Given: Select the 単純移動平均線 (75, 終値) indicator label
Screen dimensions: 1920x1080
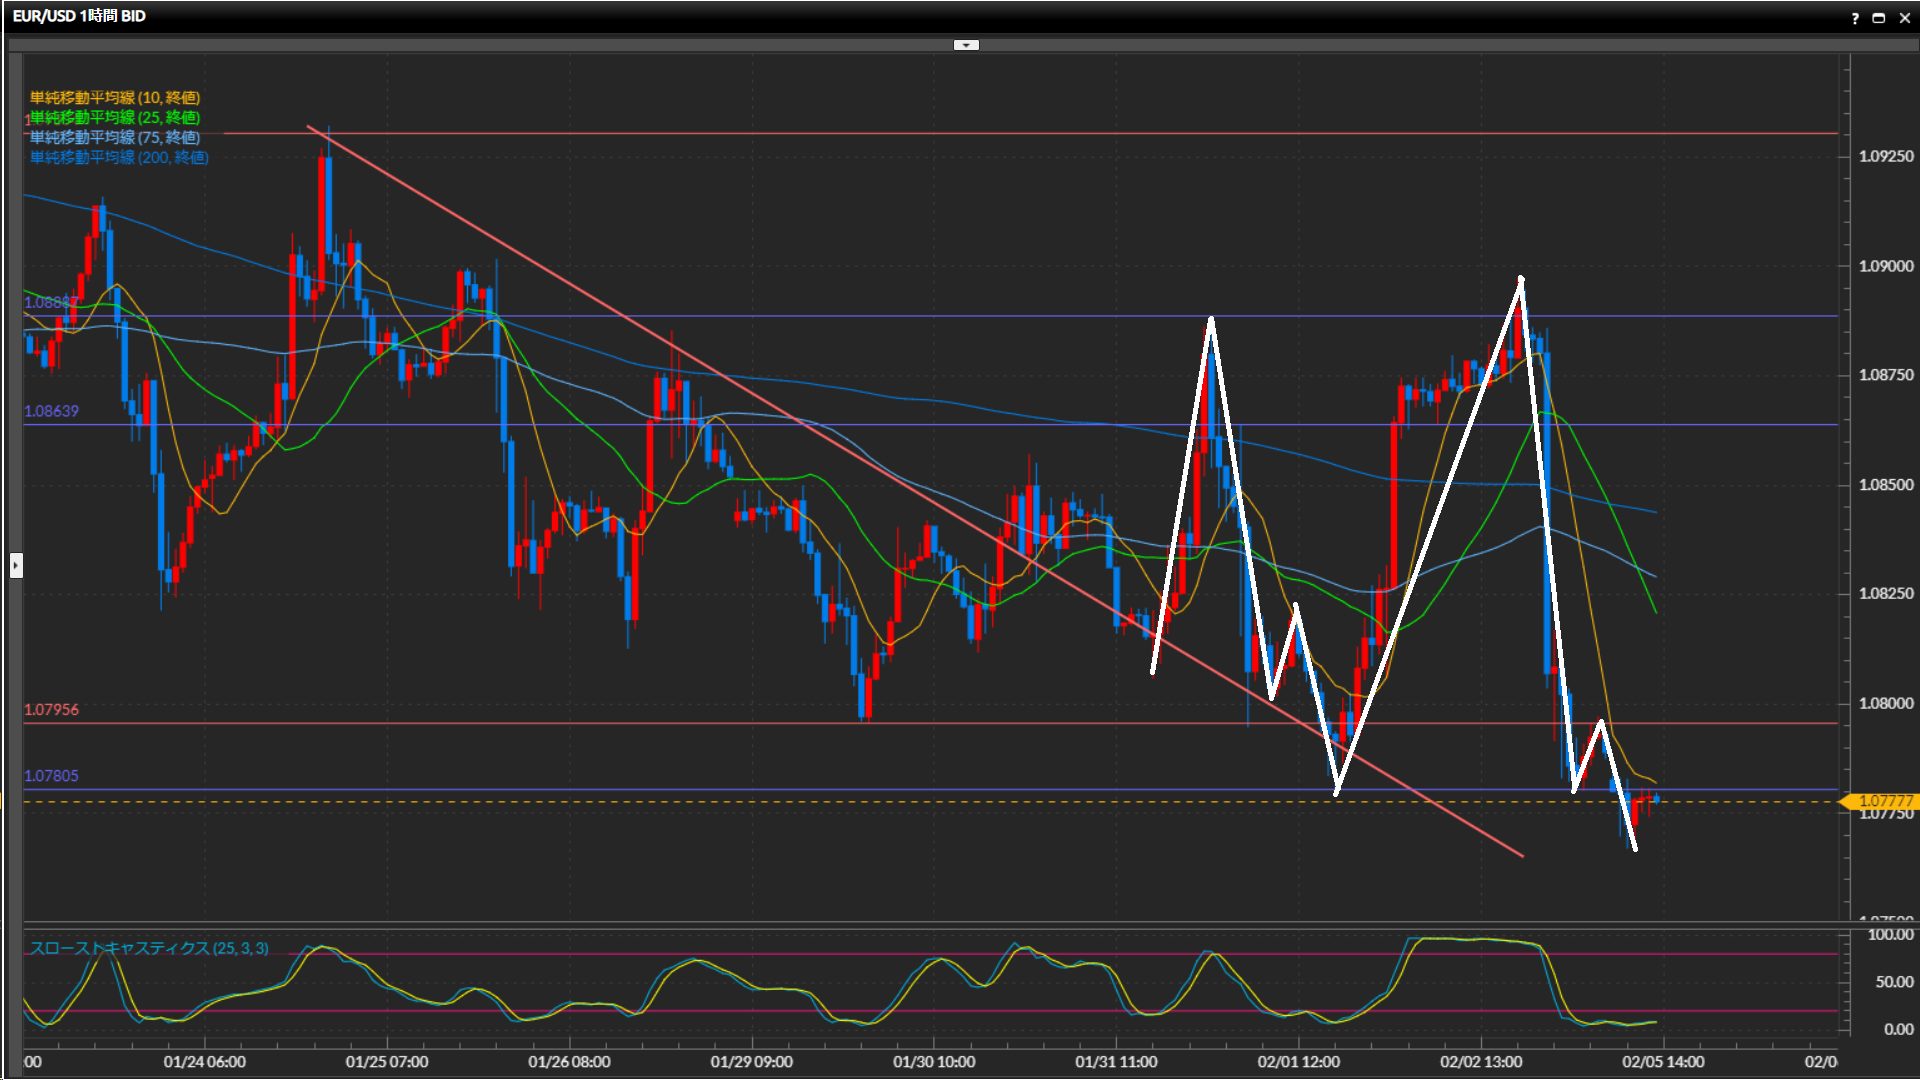Looking at the screenshot, I should click(115, 137).
